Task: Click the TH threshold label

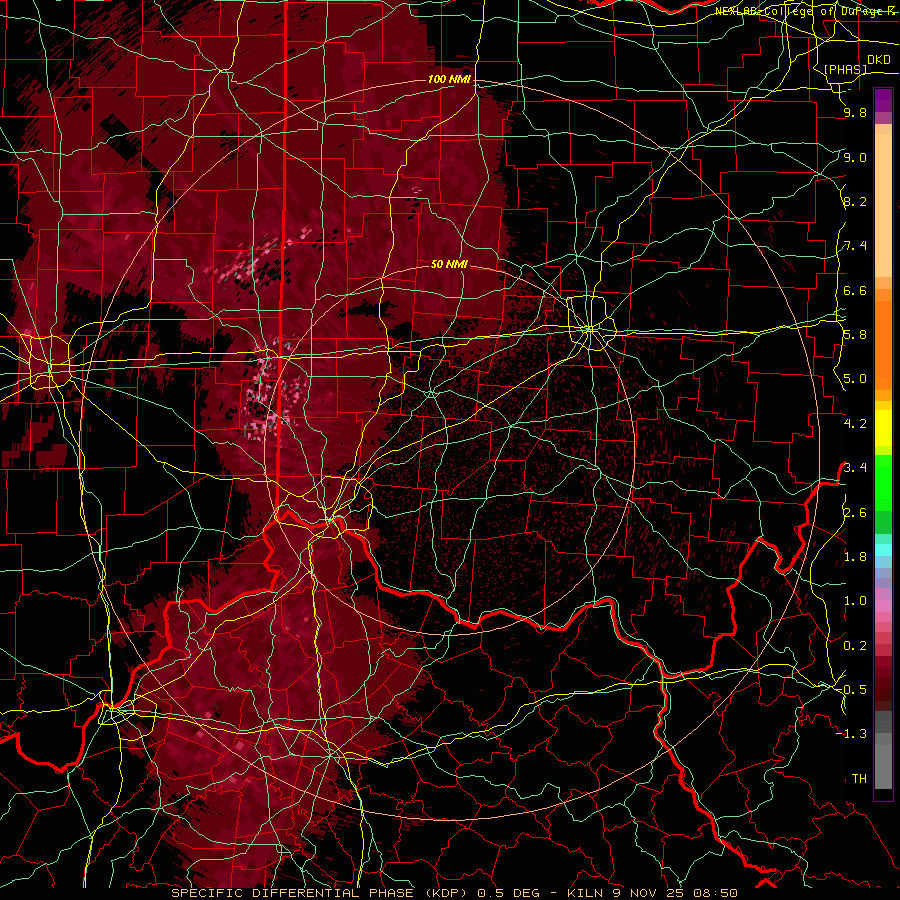Action: point(859,778)
